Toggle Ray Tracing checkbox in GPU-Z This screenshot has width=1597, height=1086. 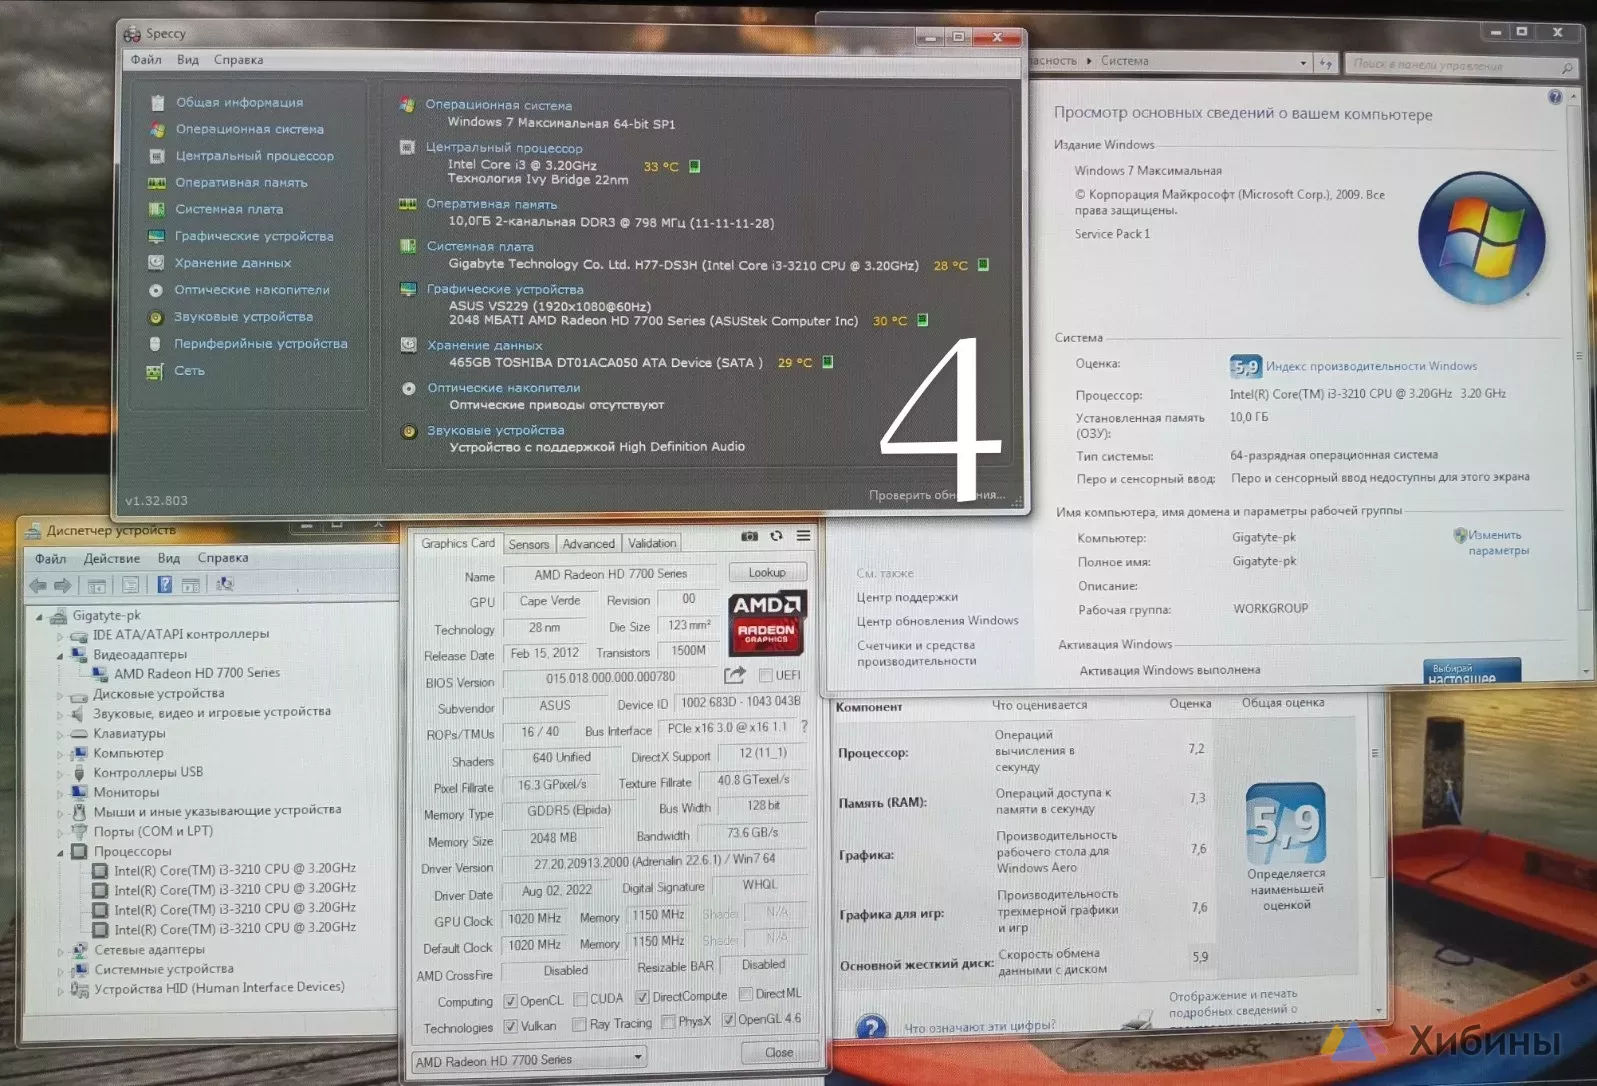click(578, 1024)
